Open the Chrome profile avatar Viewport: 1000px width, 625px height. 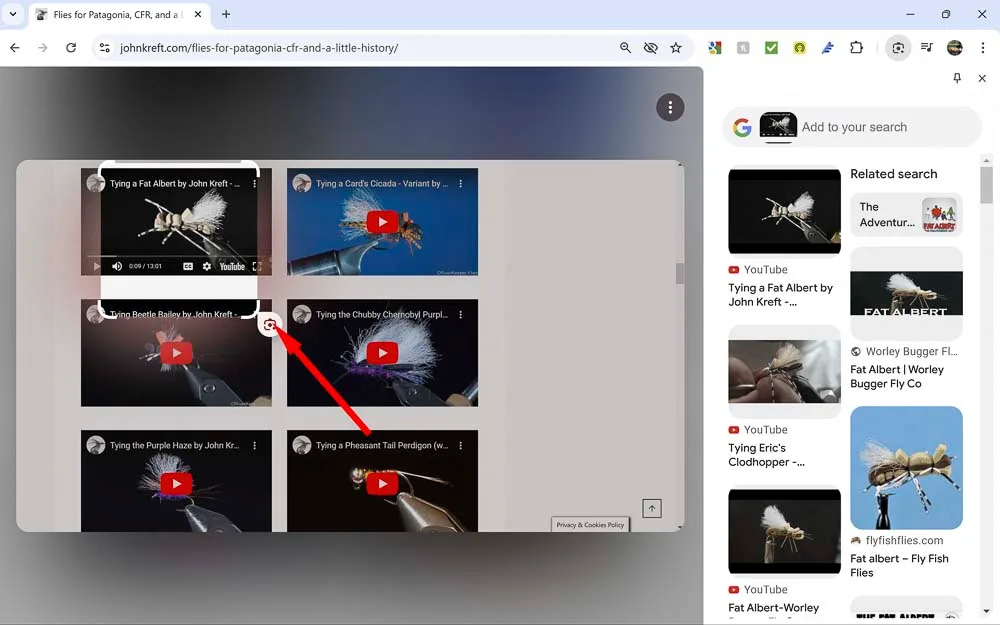click(x=955, y=48)
